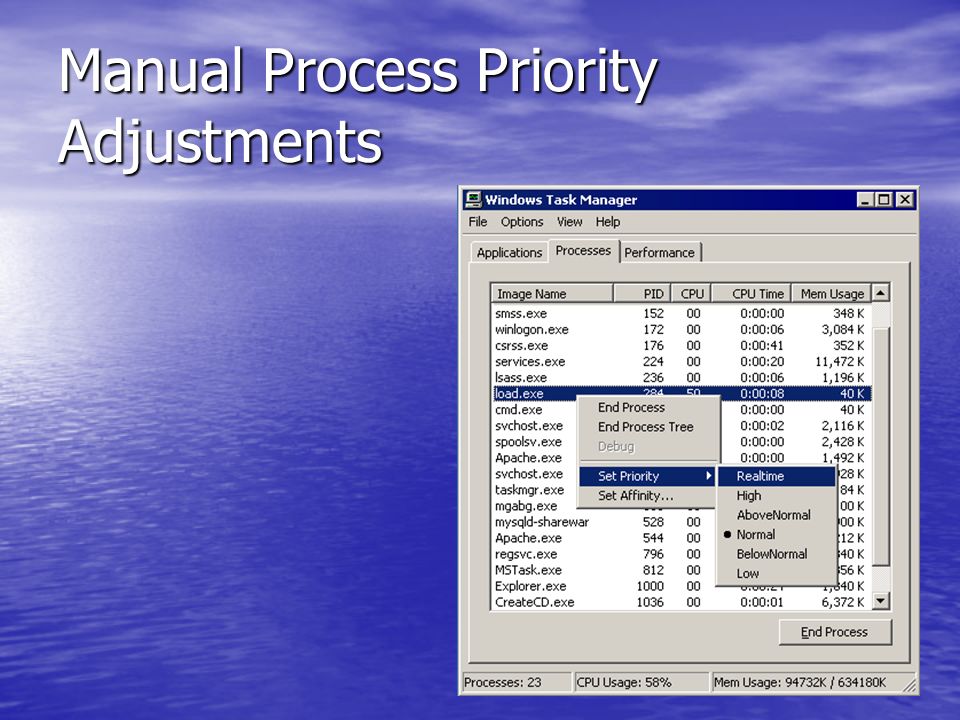Click the process list scrollbar thumb

(880, 447)
